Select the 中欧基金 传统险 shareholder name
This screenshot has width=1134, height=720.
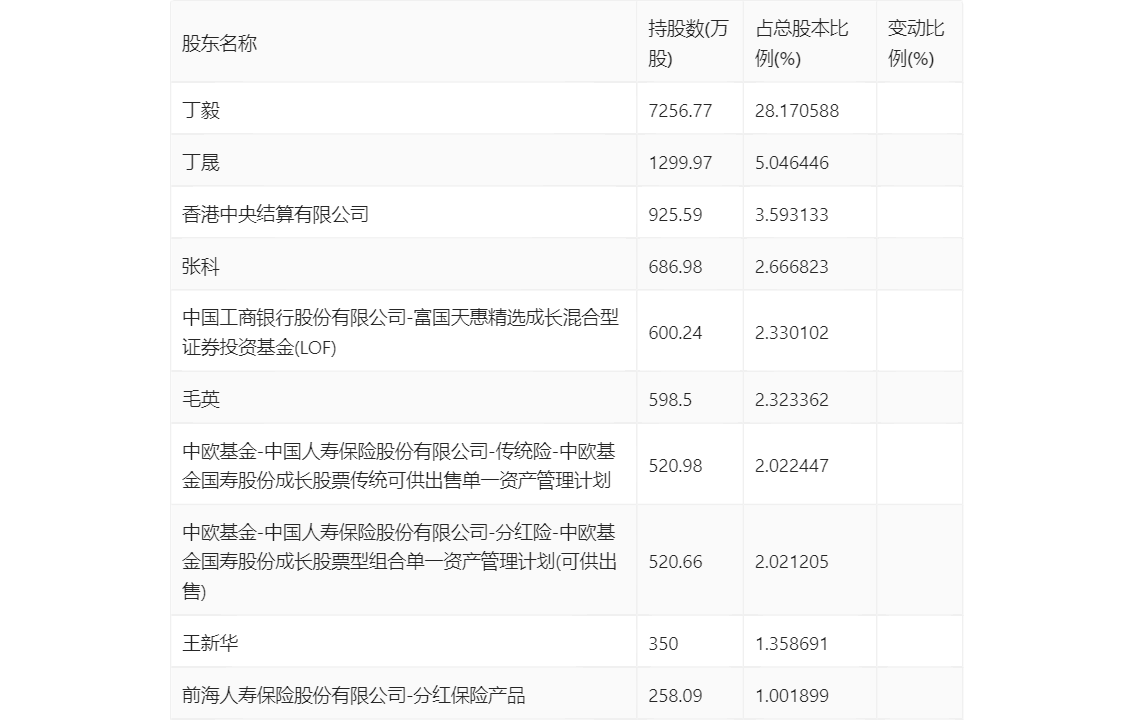point(398,466)
